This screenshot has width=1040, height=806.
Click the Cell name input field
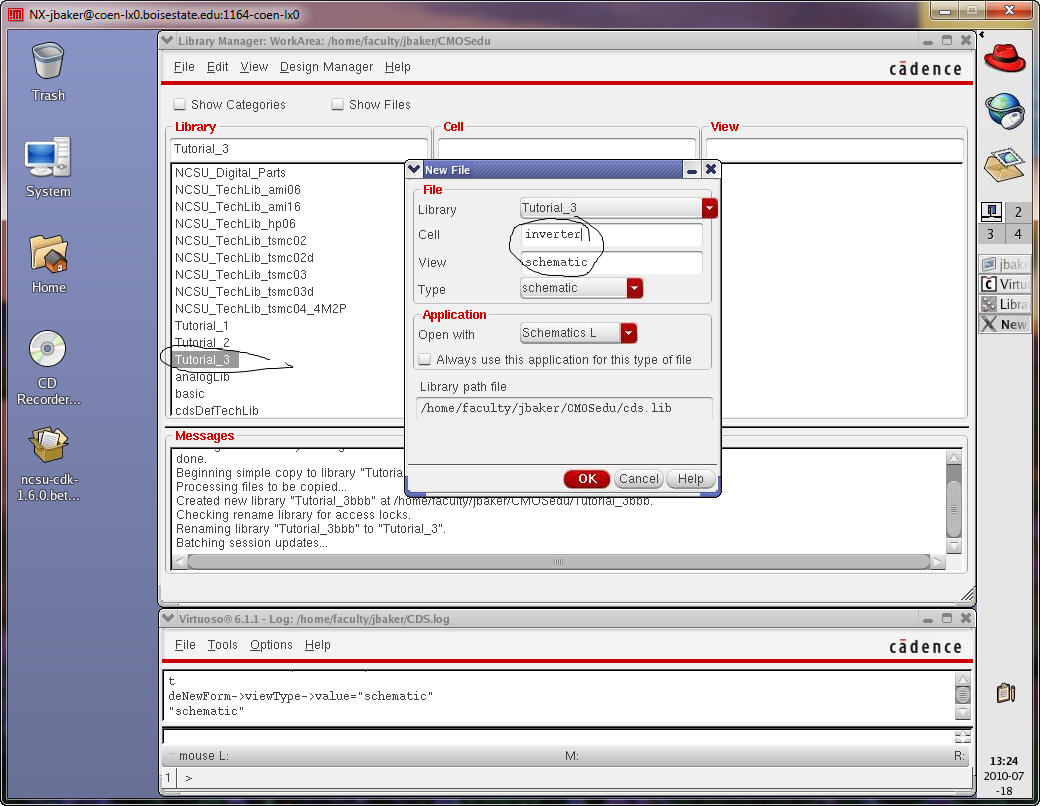[x=612, y=234]
